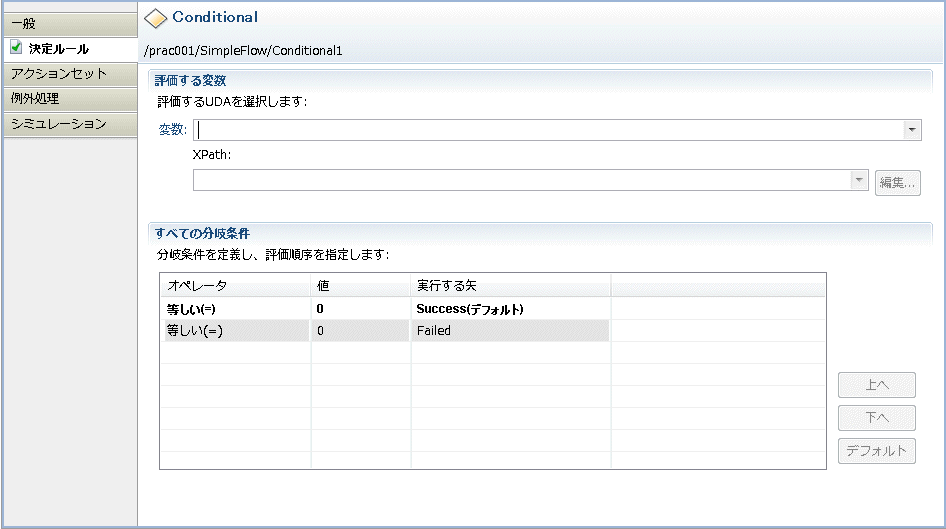The width and height of the screenshot is (946, 529).
Task: Click the すべての分岐条件 section header
Action: tap(202, 233)
